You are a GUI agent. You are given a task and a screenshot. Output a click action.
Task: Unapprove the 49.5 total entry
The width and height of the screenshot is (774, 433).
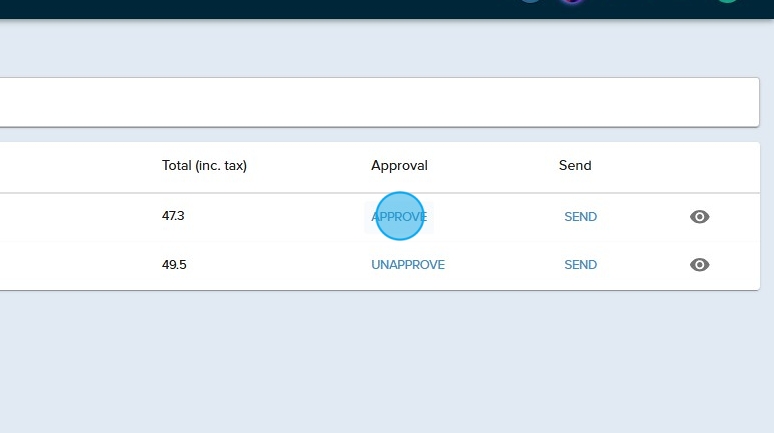[407, 265]
